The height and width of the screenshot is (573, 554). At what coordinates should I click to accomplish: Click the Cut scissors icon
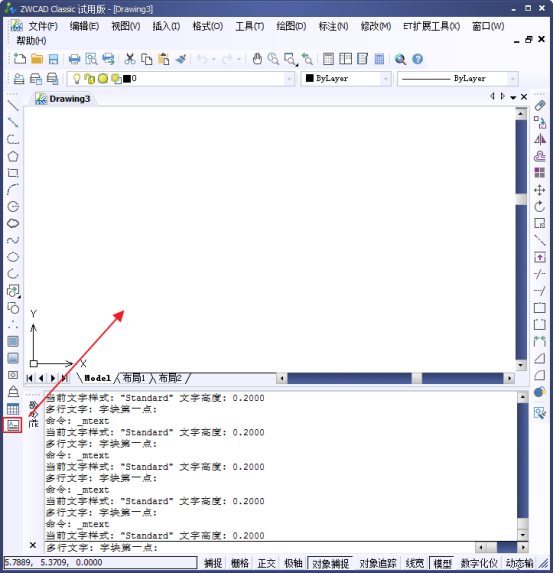130,59
